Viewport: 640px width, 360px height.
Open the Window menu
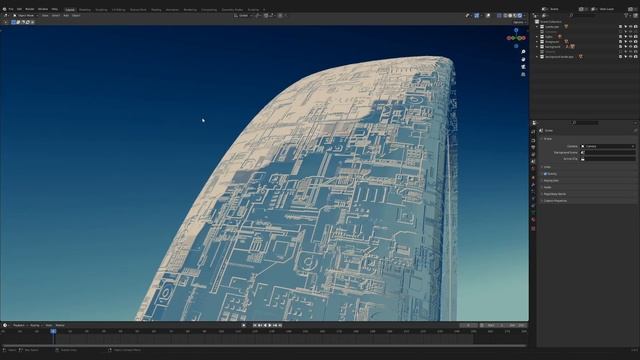click(43, 9)
